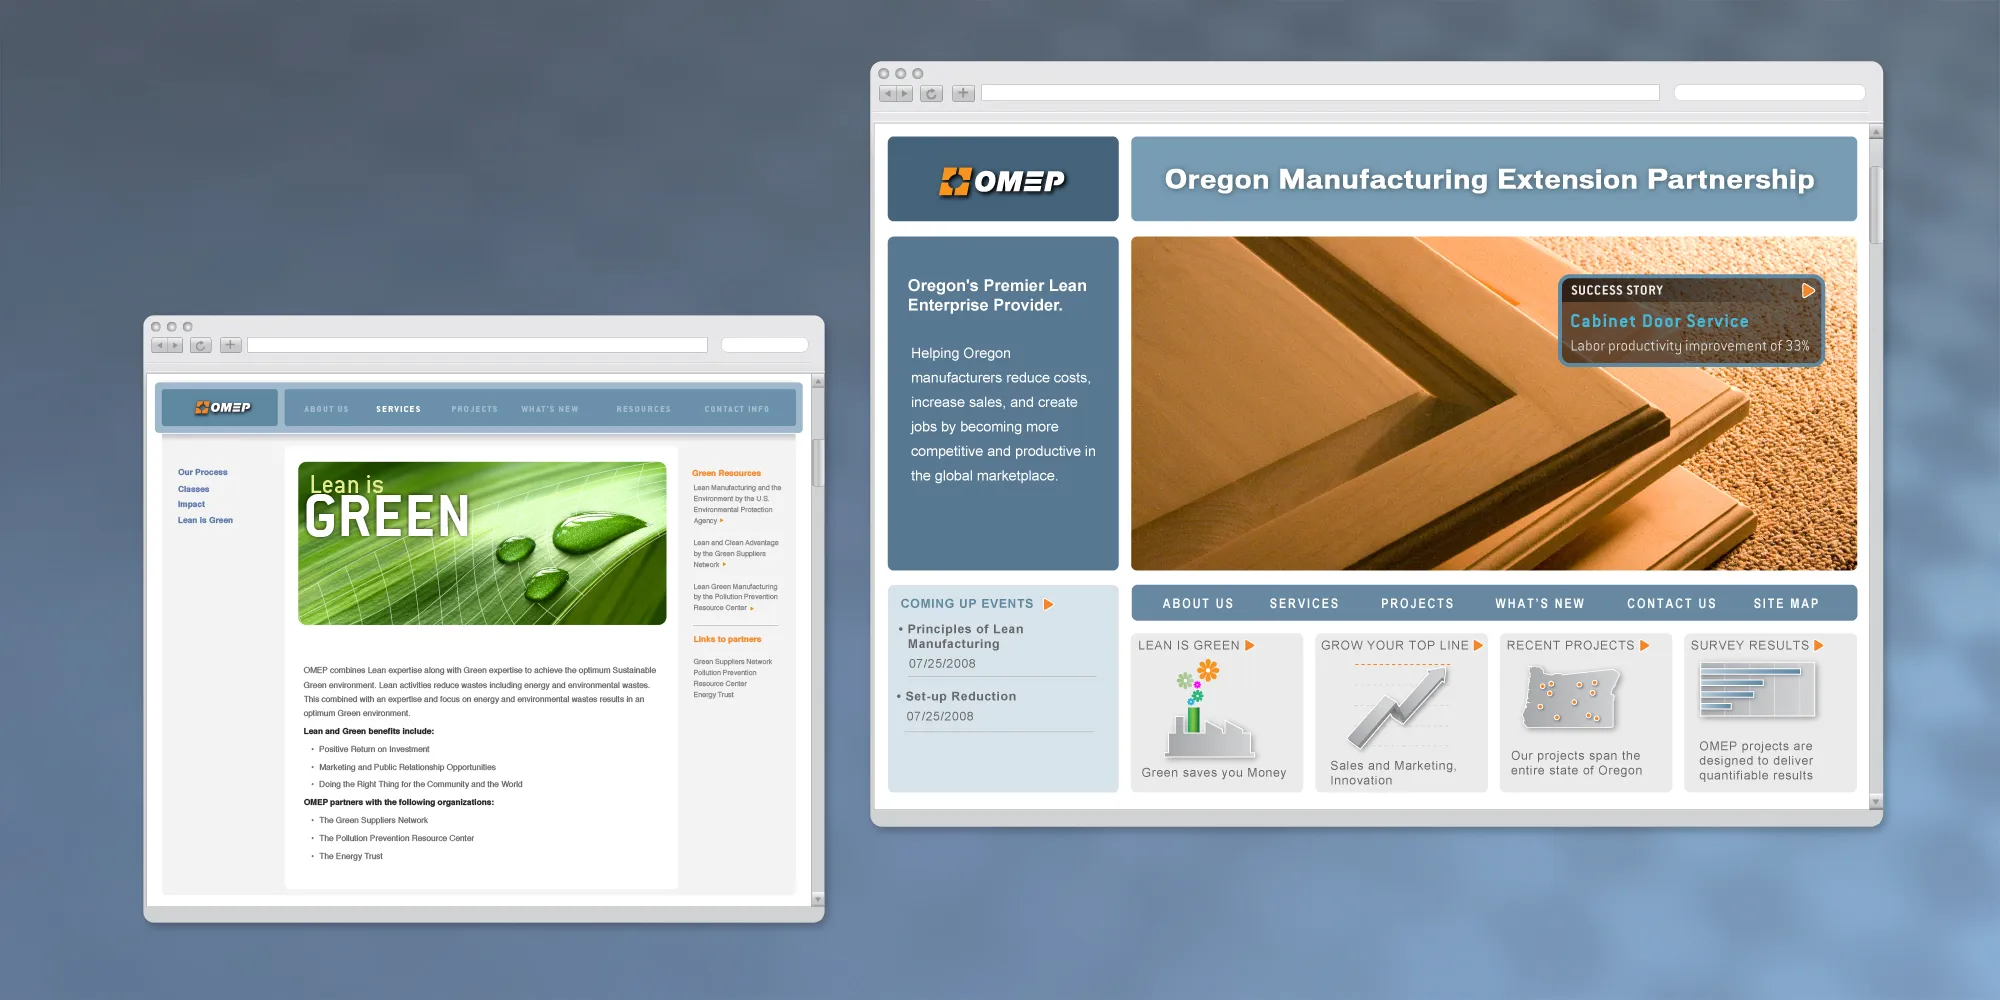Screen dimensions: 2000x1000
Task: Click Services tab in left window nav
Action: pos(398,409)
